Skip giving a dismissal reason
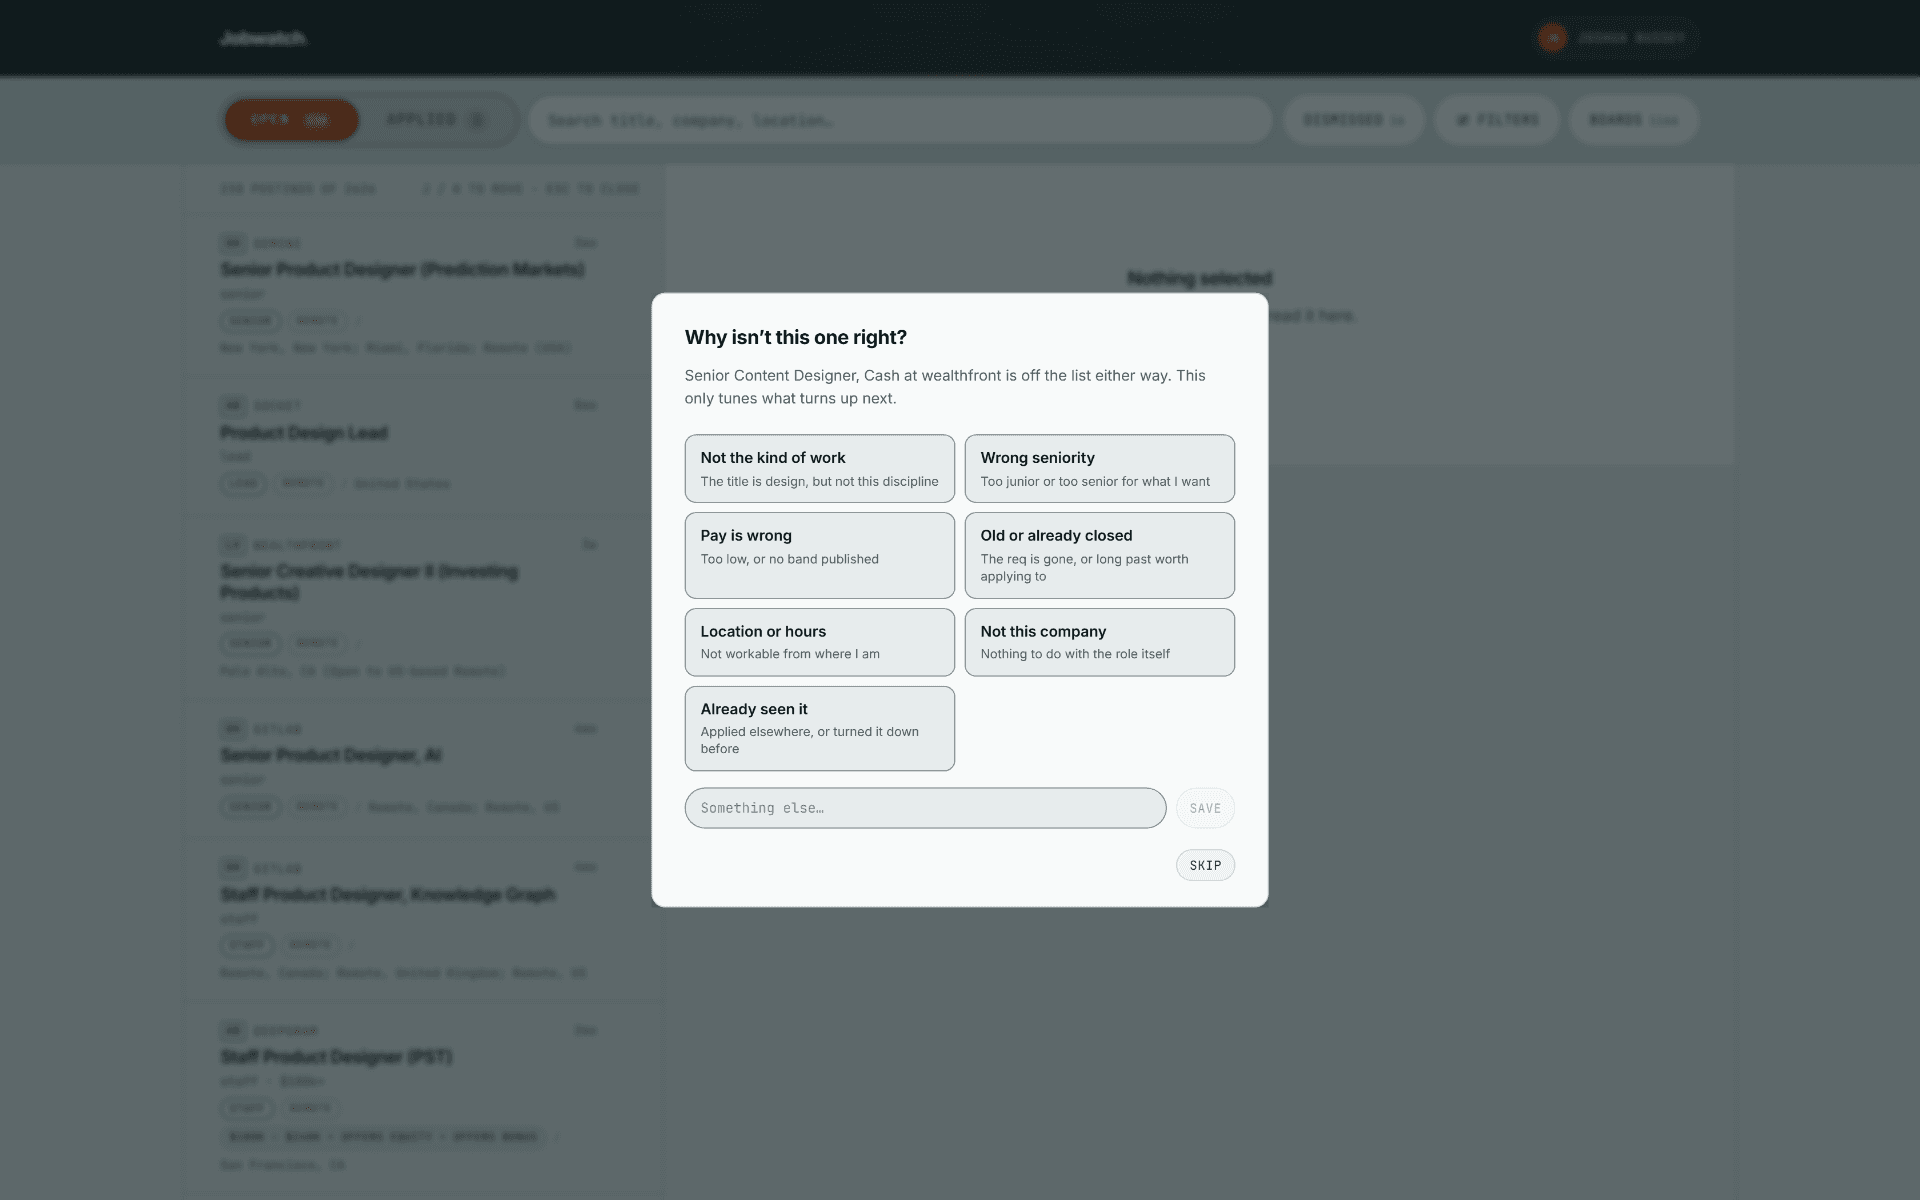This screenshot has width=1920, height=1200. pos(1205,865)
